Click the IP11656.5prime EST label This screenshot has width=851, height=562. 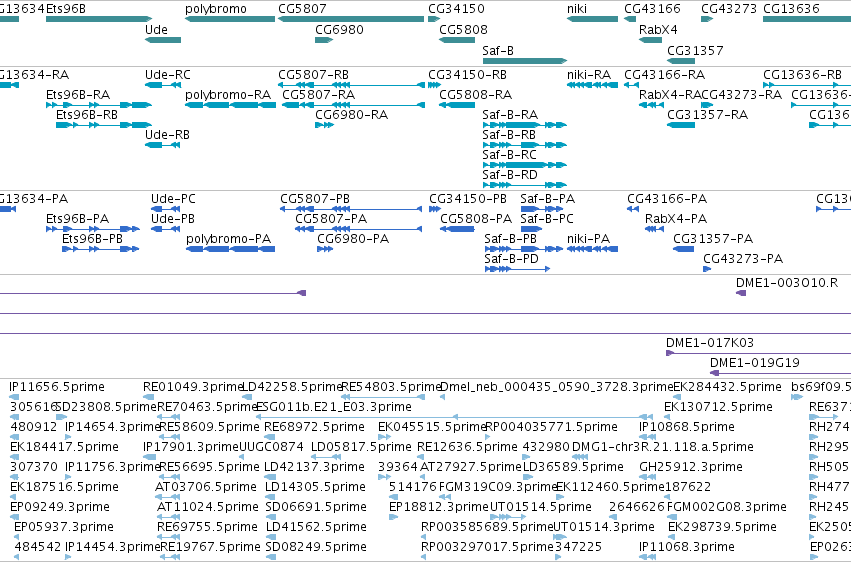[57, 387]
